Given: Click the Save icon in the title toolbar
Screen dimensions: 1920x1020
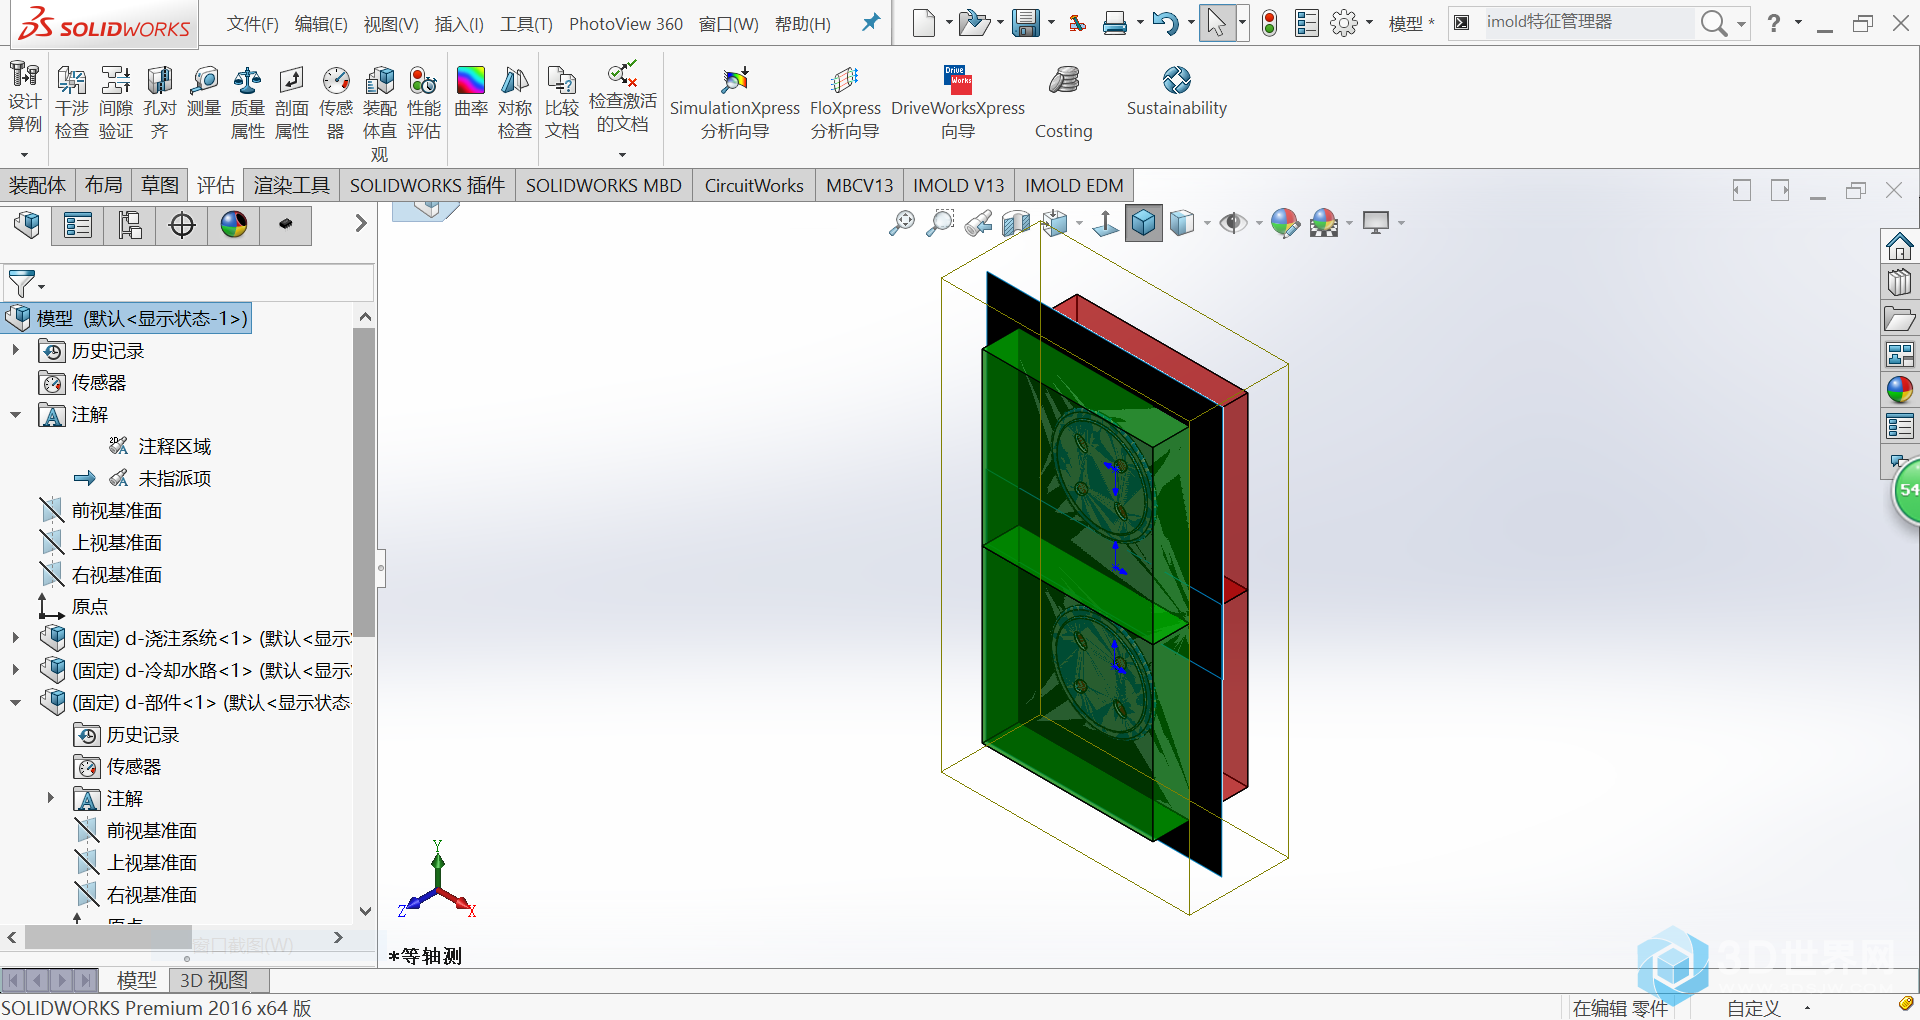Looking at the screenshot, I should point(1025,23).
